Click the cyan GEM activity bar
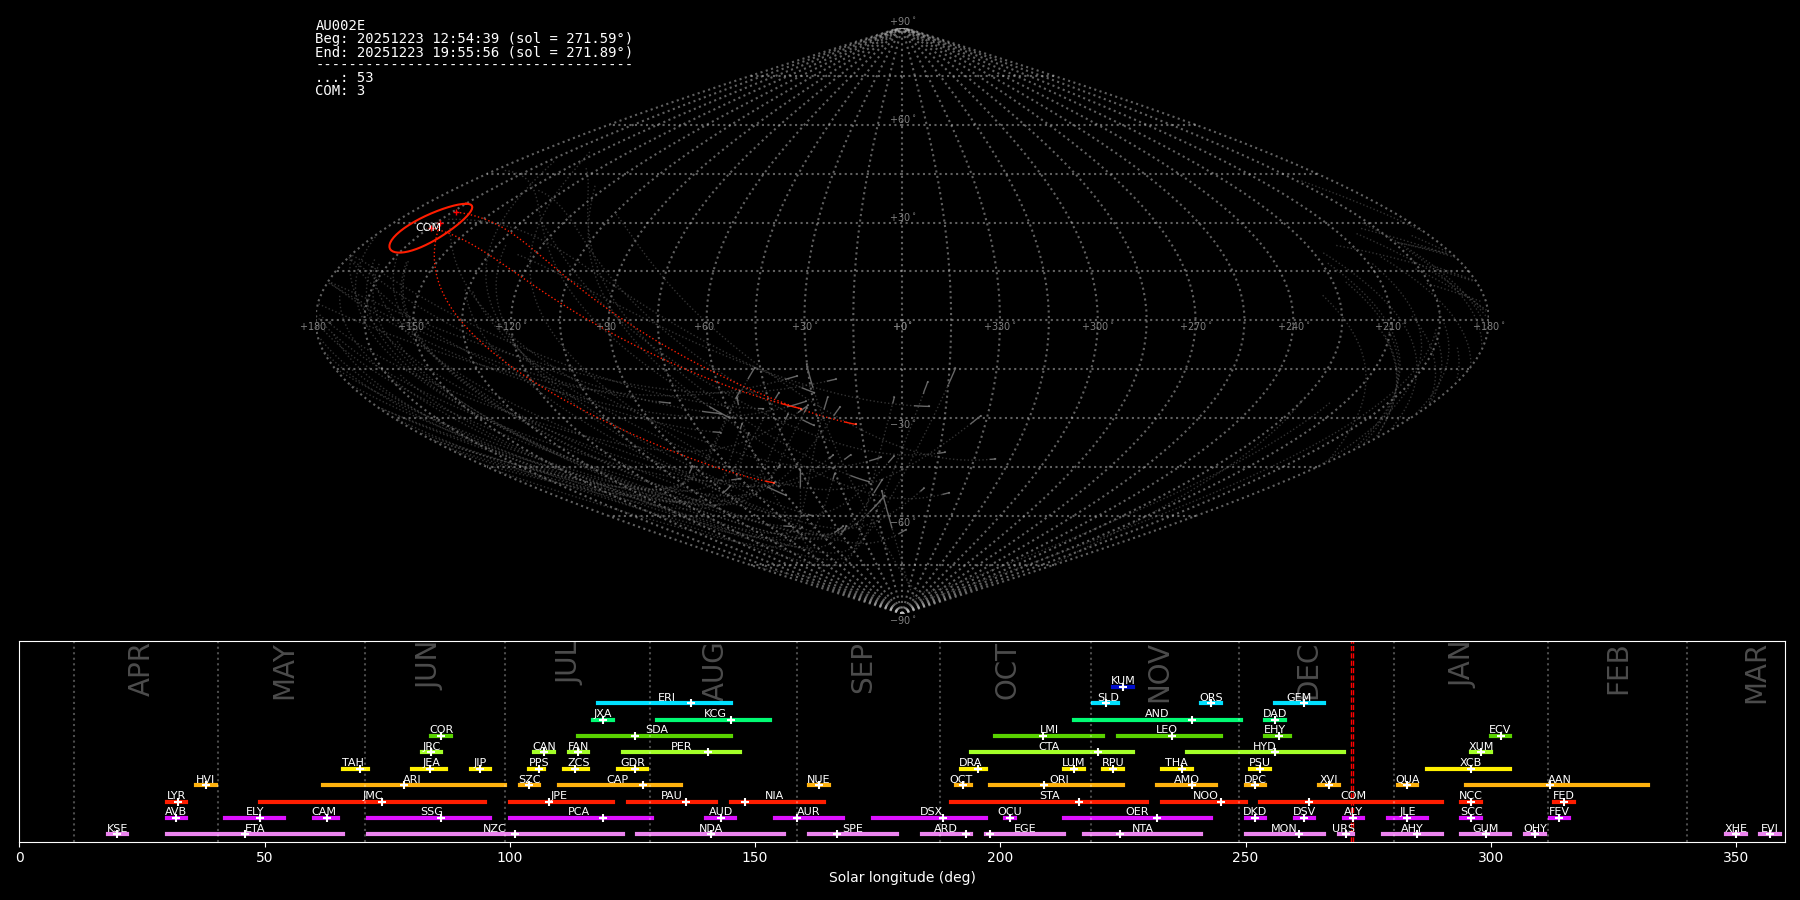Image resolution: width=1800 pixels, height=900 pixels. (x=1299, y=703)
